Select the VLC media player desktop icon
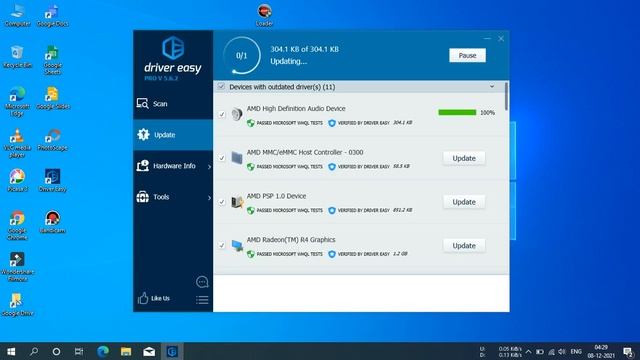The image size is (640, 360). [x=17, y=143]
